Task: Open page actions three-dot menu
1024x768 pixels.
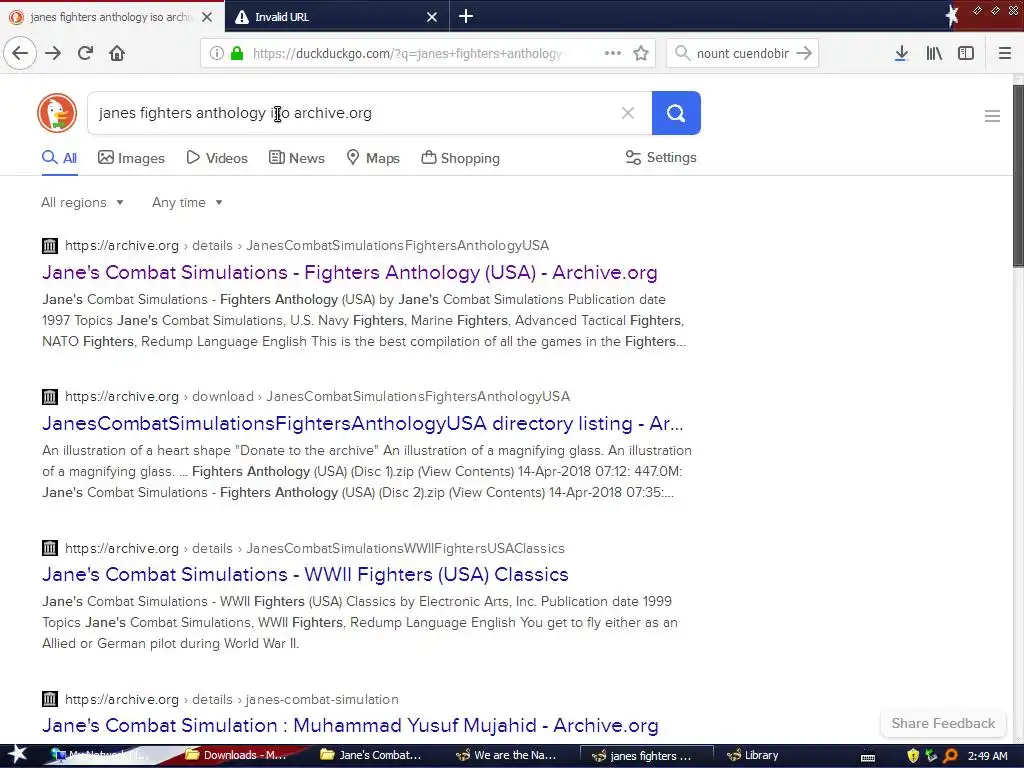Action: click(613, 53)
